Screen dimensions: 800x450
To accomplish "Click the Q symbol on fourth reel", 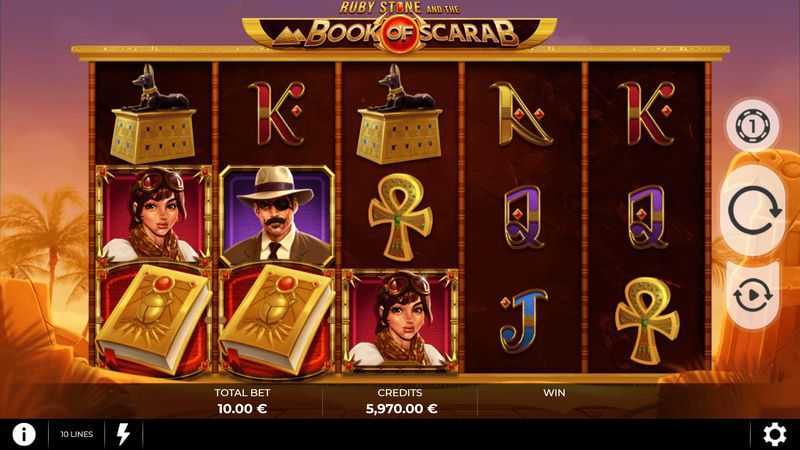I will coord(524,216).
